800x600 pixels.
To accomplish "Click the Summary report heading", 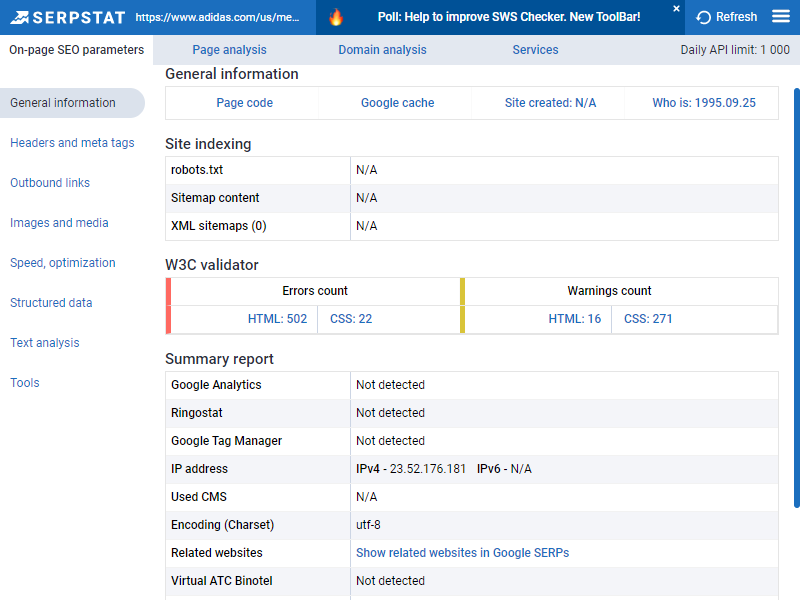I will pos(219,359).
